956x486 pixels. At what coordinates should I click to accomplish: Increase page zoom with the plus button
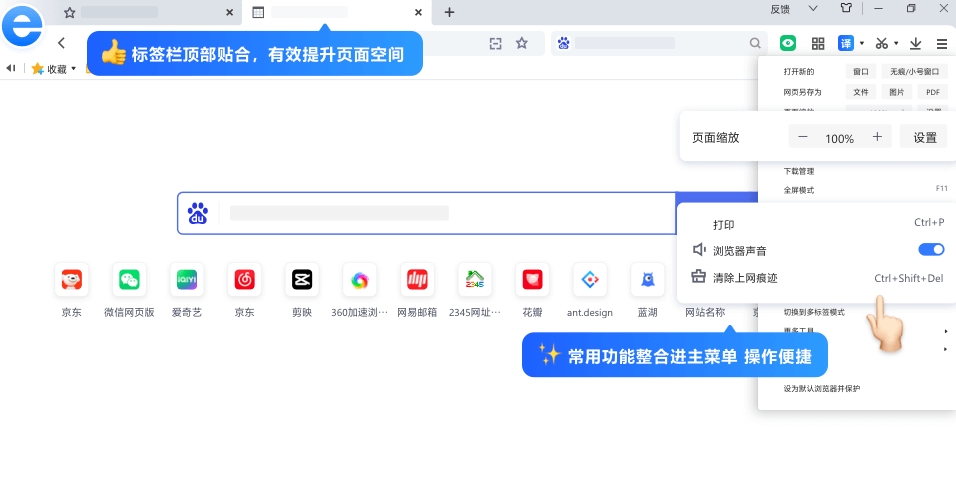(877, 137)
